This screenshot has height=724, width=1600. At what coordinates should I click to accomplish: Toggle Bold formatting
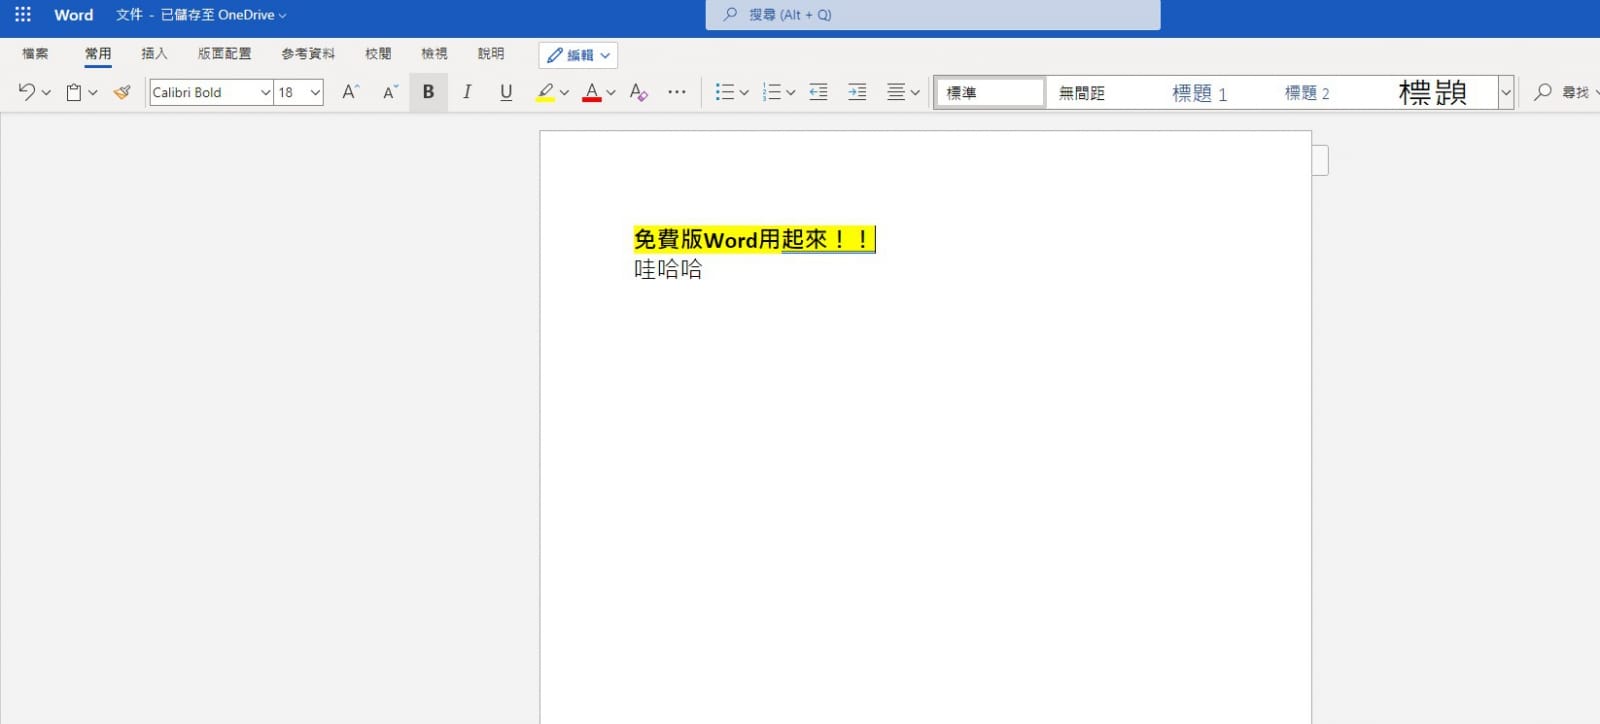click(428, 92)
